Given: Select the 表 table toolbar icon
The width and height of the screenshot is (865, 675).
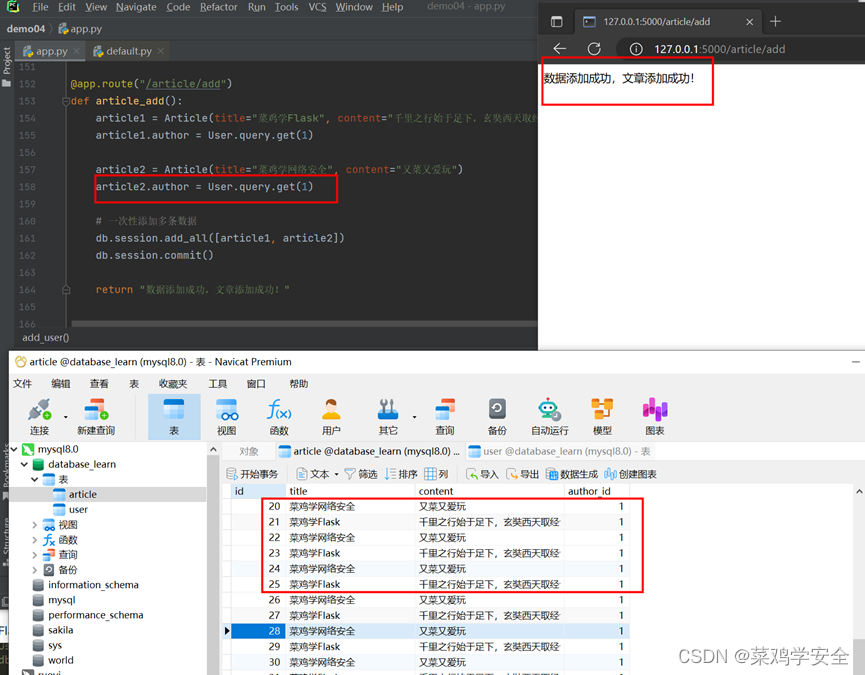Looking at the screenshot, I should pyautogui.click(x=174, y=417).
